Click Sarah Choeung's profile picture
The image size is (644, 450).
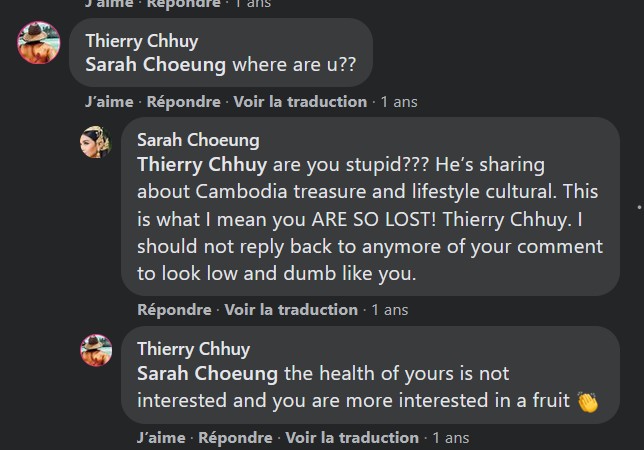pyautogui.click(x=95, y=142)
